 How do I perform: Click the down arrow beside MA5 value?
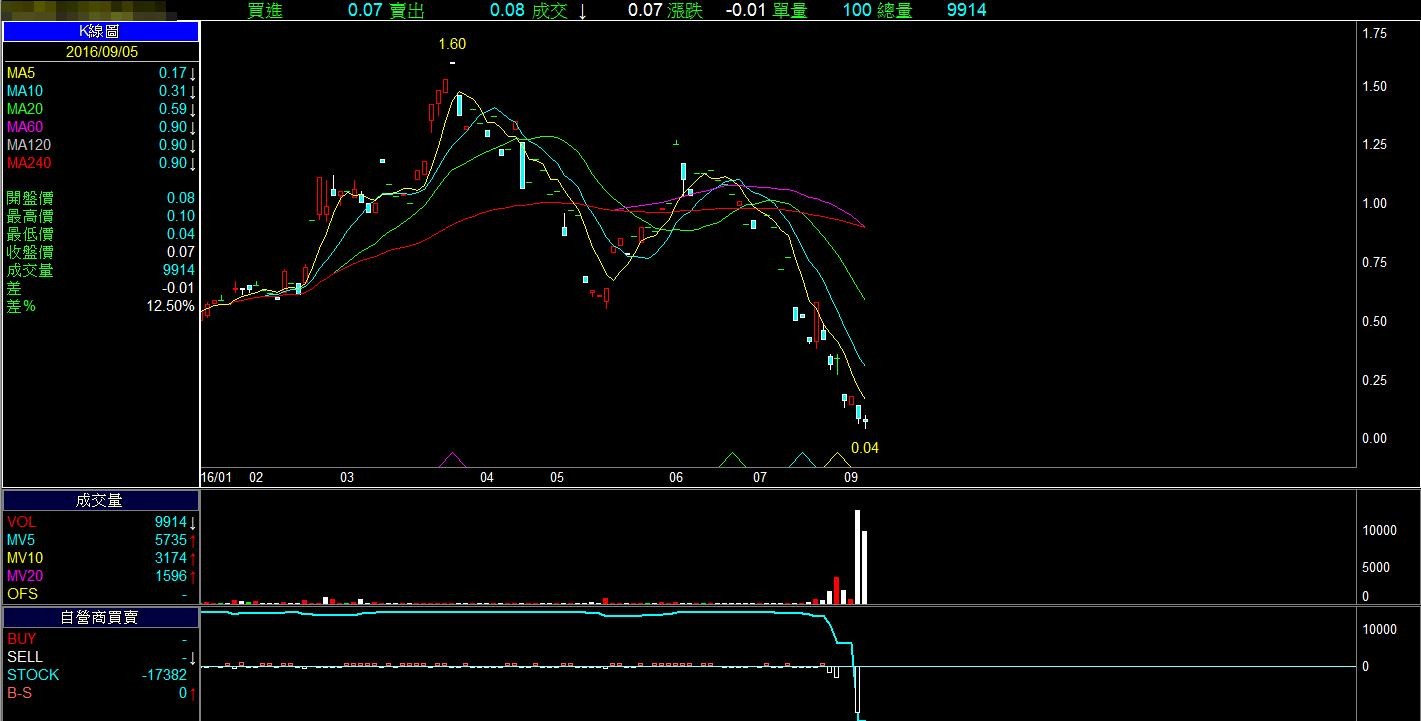click(192, 73)
